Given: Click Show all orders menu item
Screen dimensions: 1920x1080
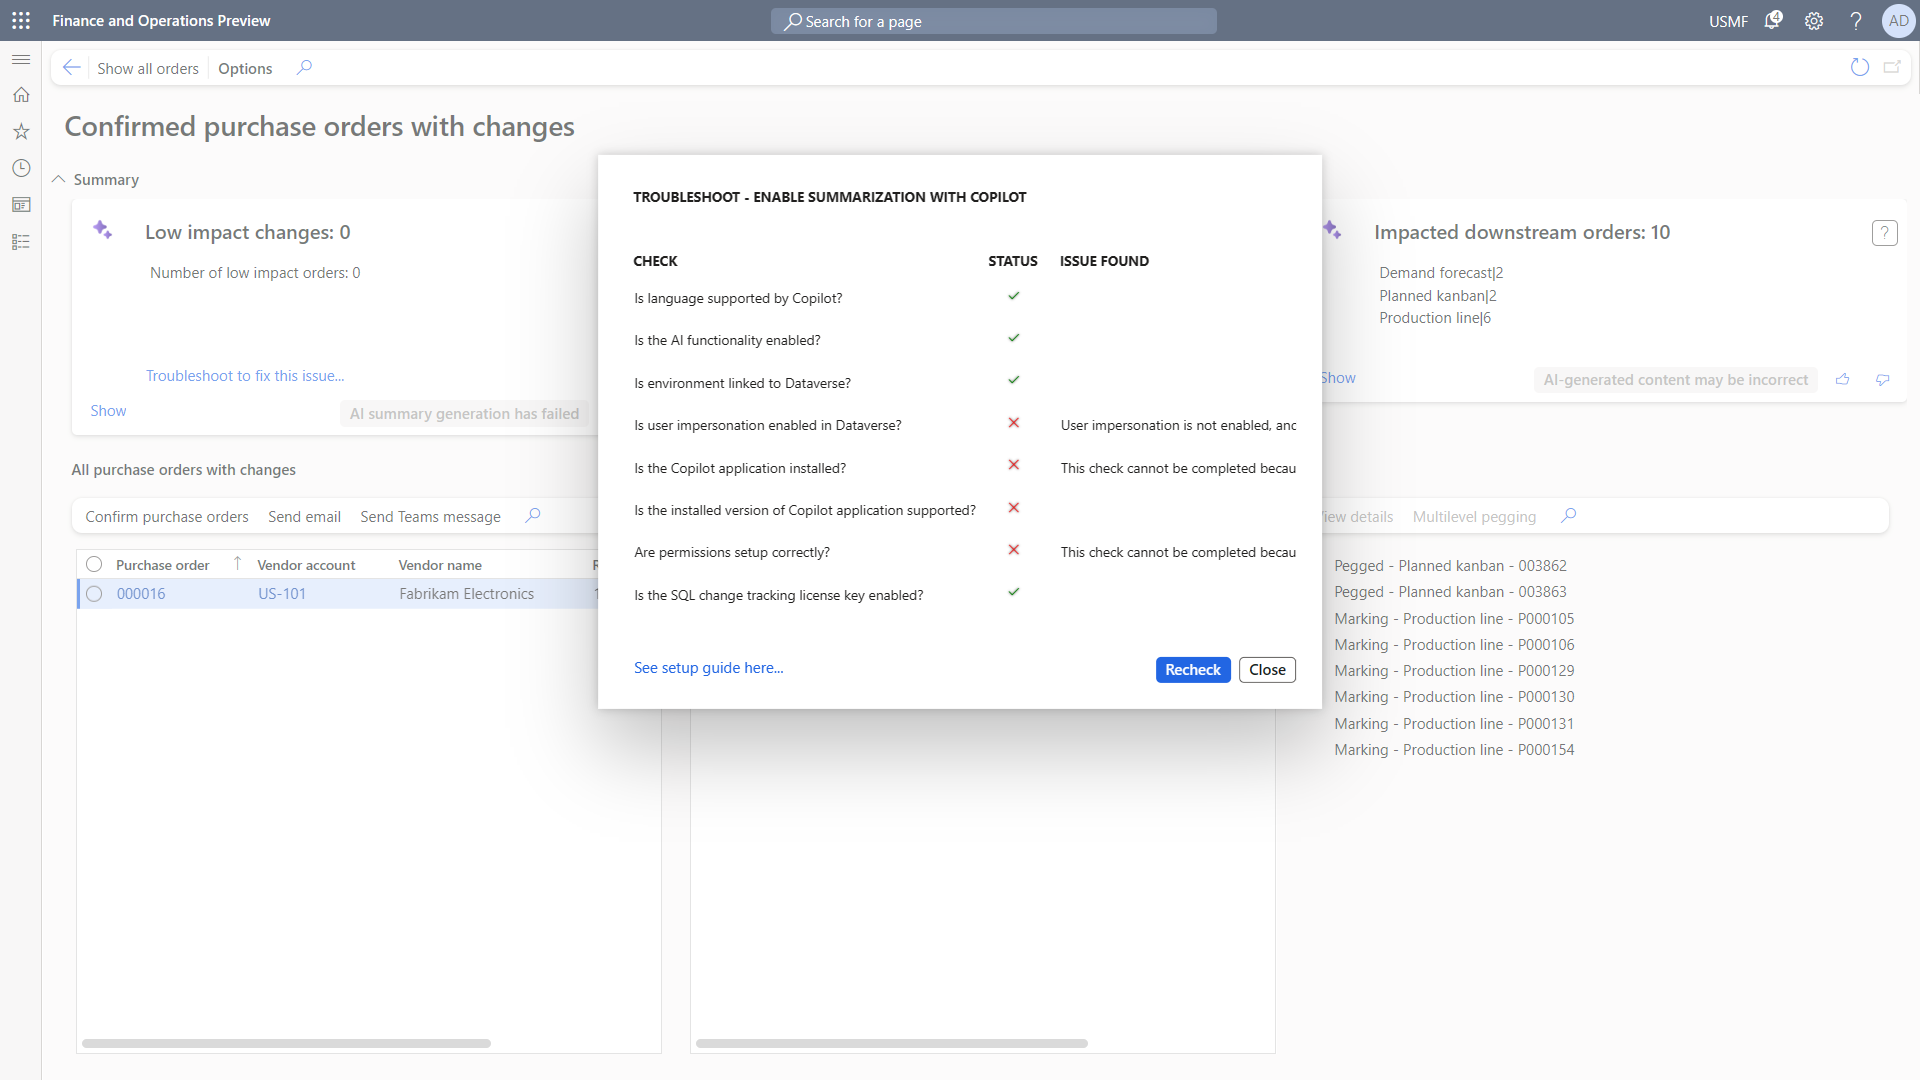Looking at the screenshot, I should 148,68.
